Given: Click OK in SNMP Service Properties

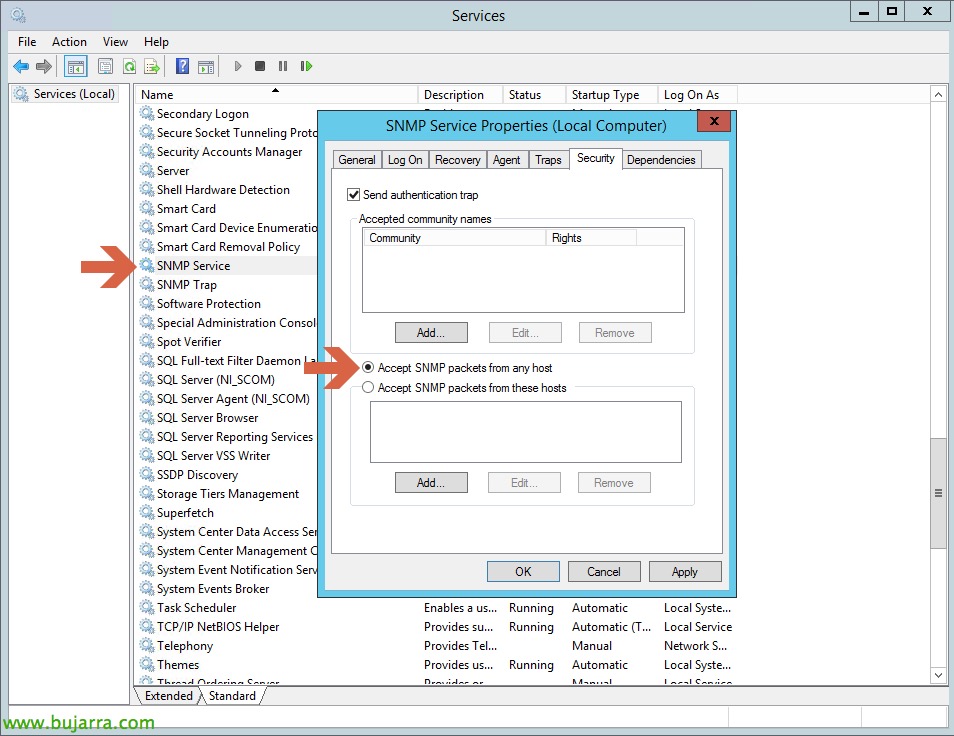Looking at the screenshot, I should click(x=523, y=571).
